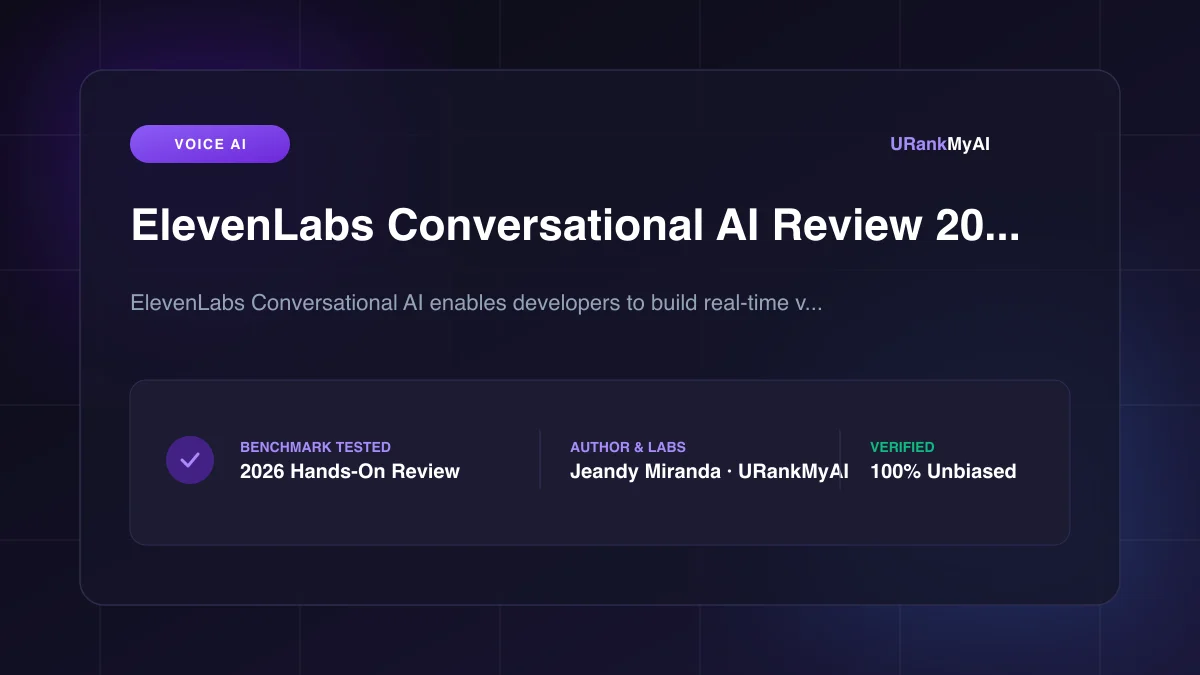Select author name 'Jeandy Miranda · URankMyAI'
The image size is (1200, 675).
click(x=709, y=471)
